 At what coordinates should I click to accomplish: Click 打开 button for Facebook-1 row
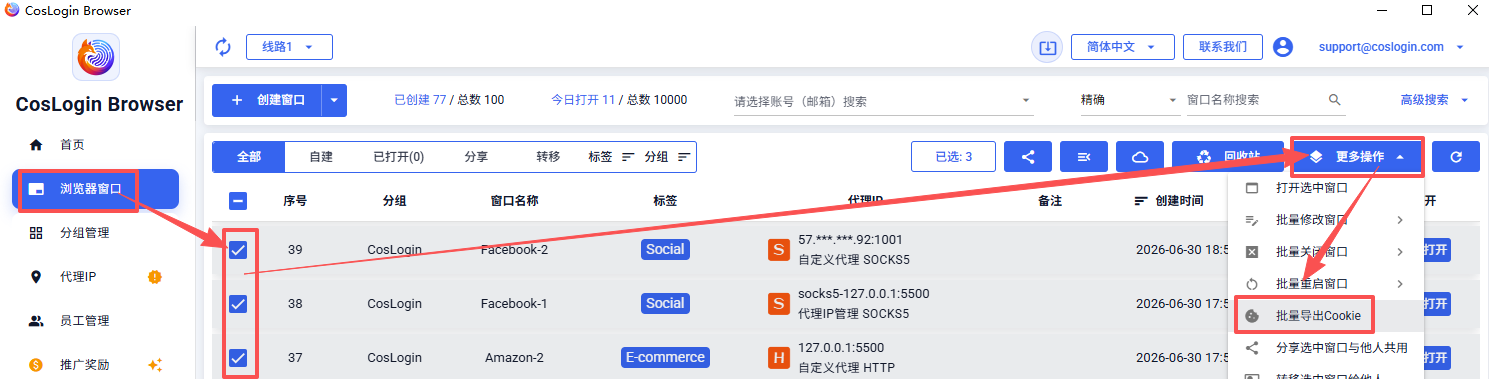(1436, 303)
